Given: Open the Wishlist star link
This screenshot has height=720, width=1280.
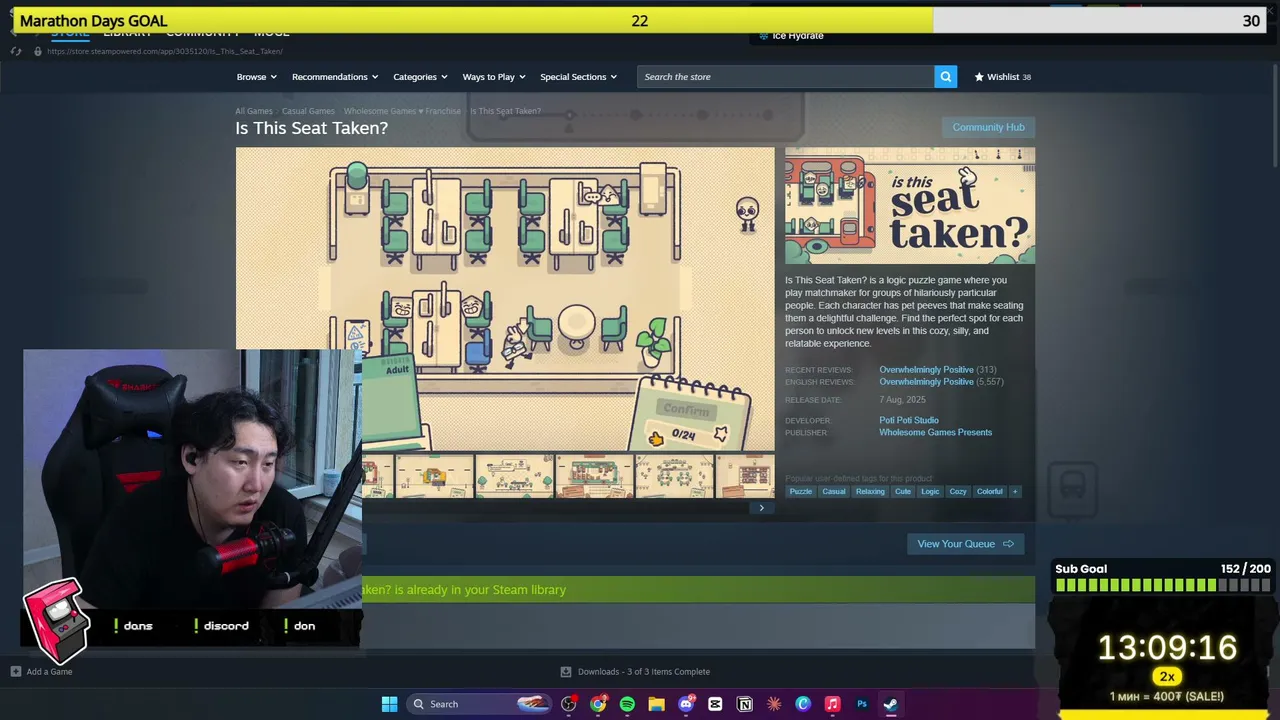Looking at the screenshot, I should coord(1002,77).
